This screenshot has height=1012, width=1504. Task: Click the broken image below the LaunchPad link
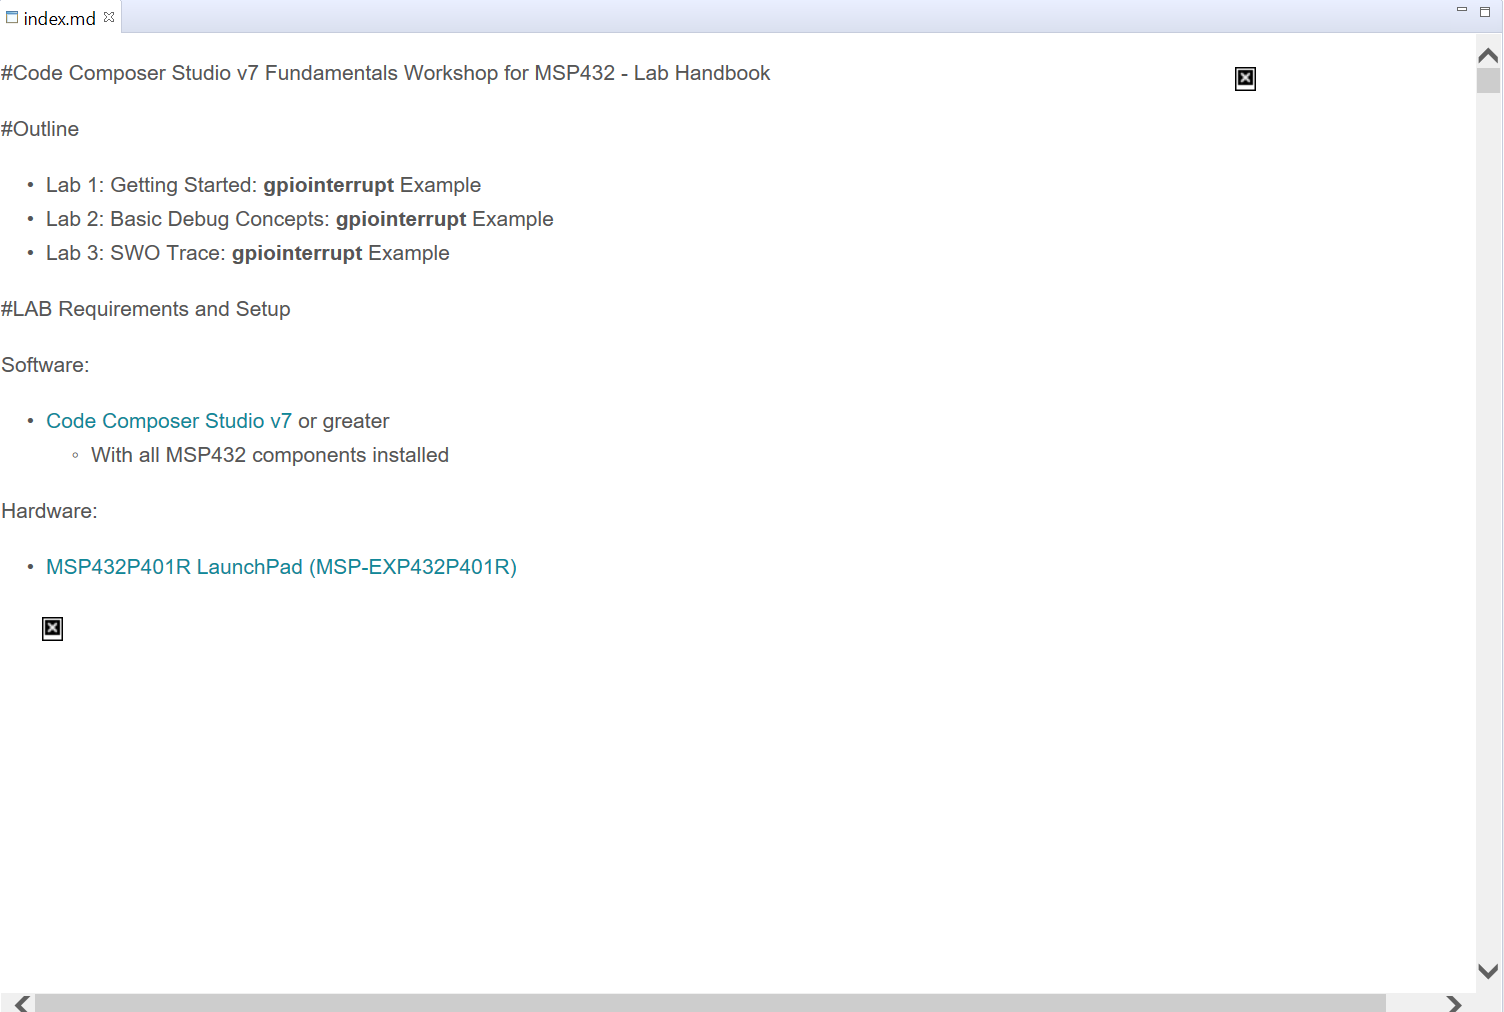point(52,628)
